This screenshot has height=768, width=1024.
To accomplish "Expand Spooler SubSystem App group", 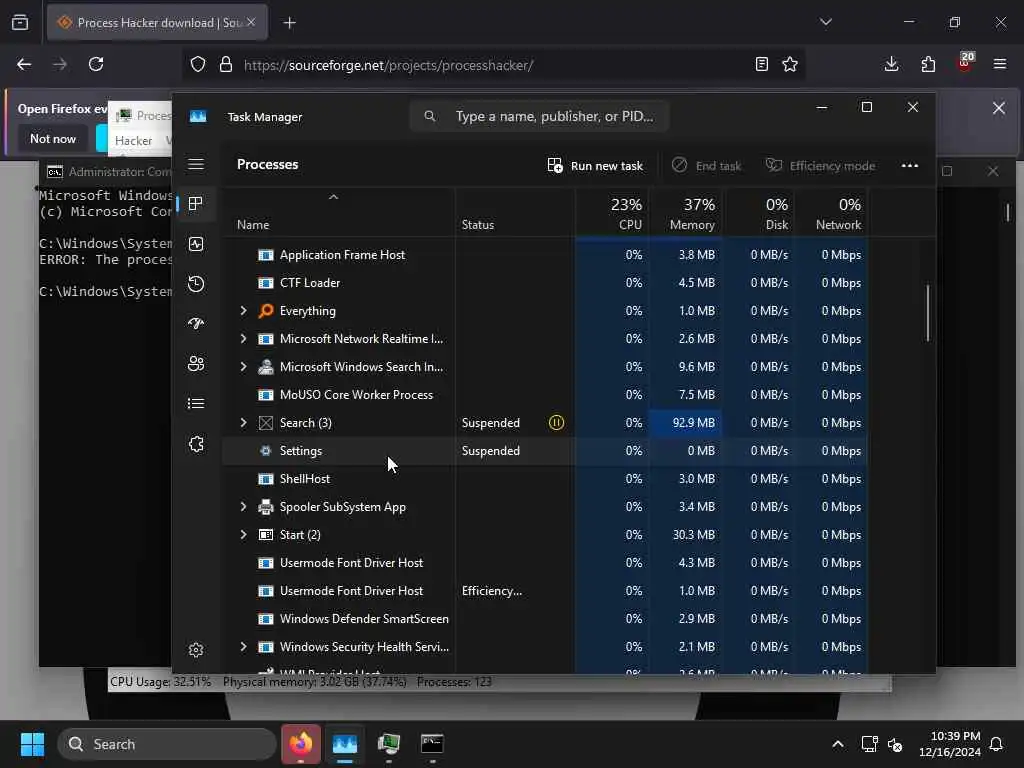I will [244, 507].
